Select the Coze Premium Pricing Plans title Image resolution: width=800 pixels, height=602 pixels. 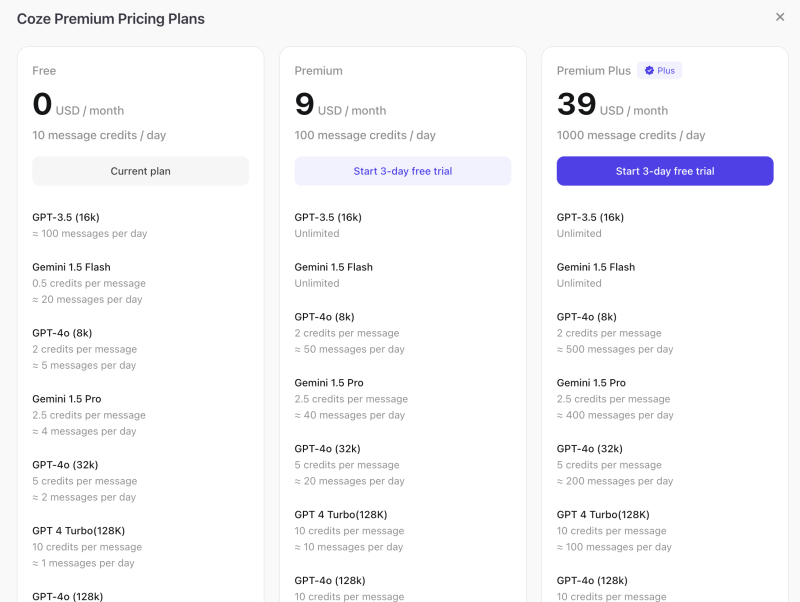111,19
